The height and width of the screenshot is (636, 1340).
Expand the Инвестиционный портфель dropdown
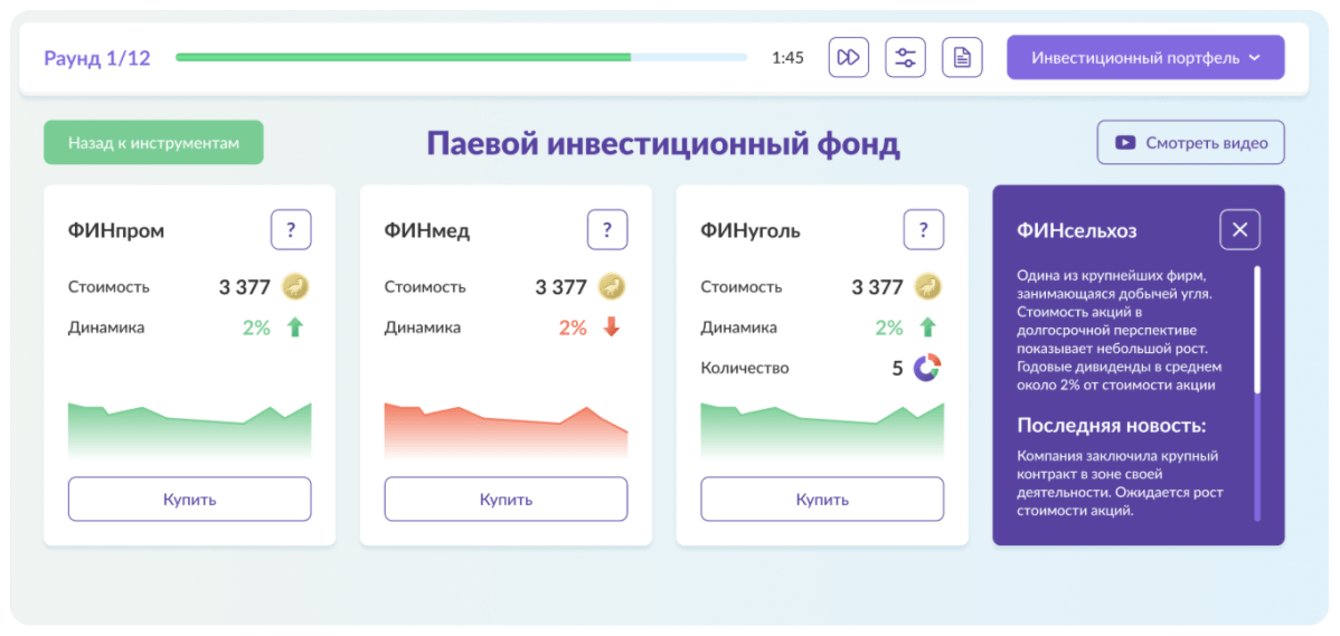[1145, 57]
